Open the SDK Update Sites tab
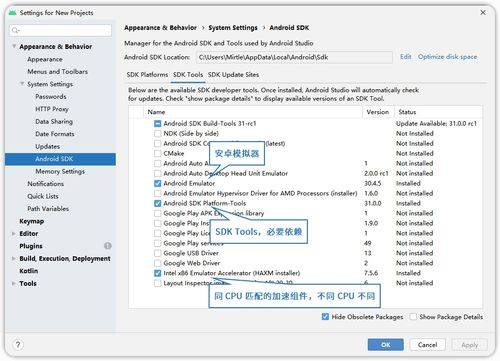This screenshot has height=361, width=500. tap(233, 75)
